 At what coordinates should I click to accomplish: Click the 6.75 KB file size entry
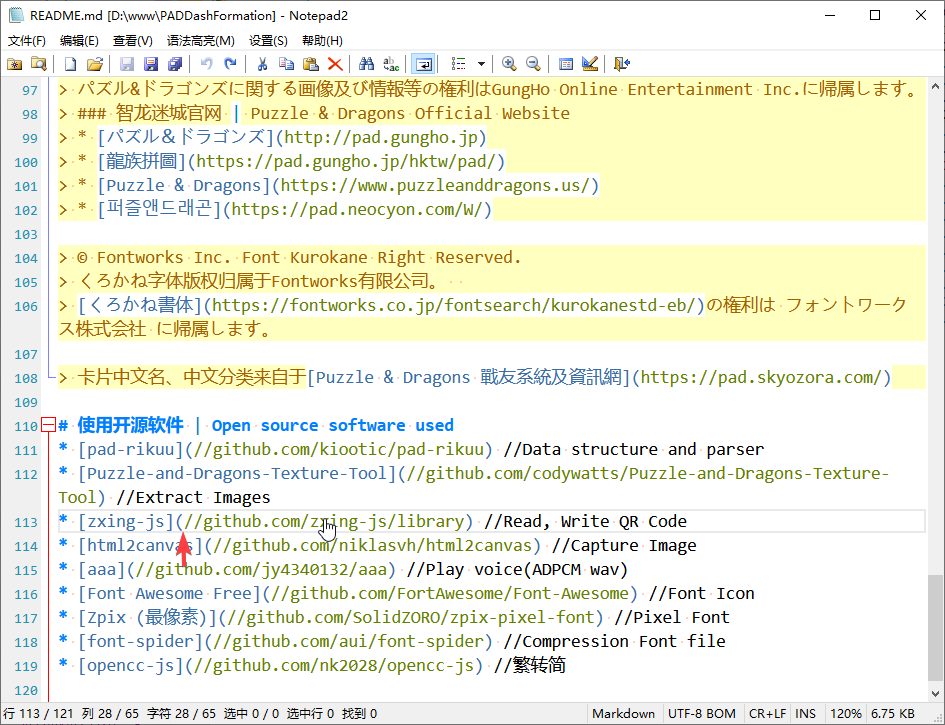coord(893,714)
